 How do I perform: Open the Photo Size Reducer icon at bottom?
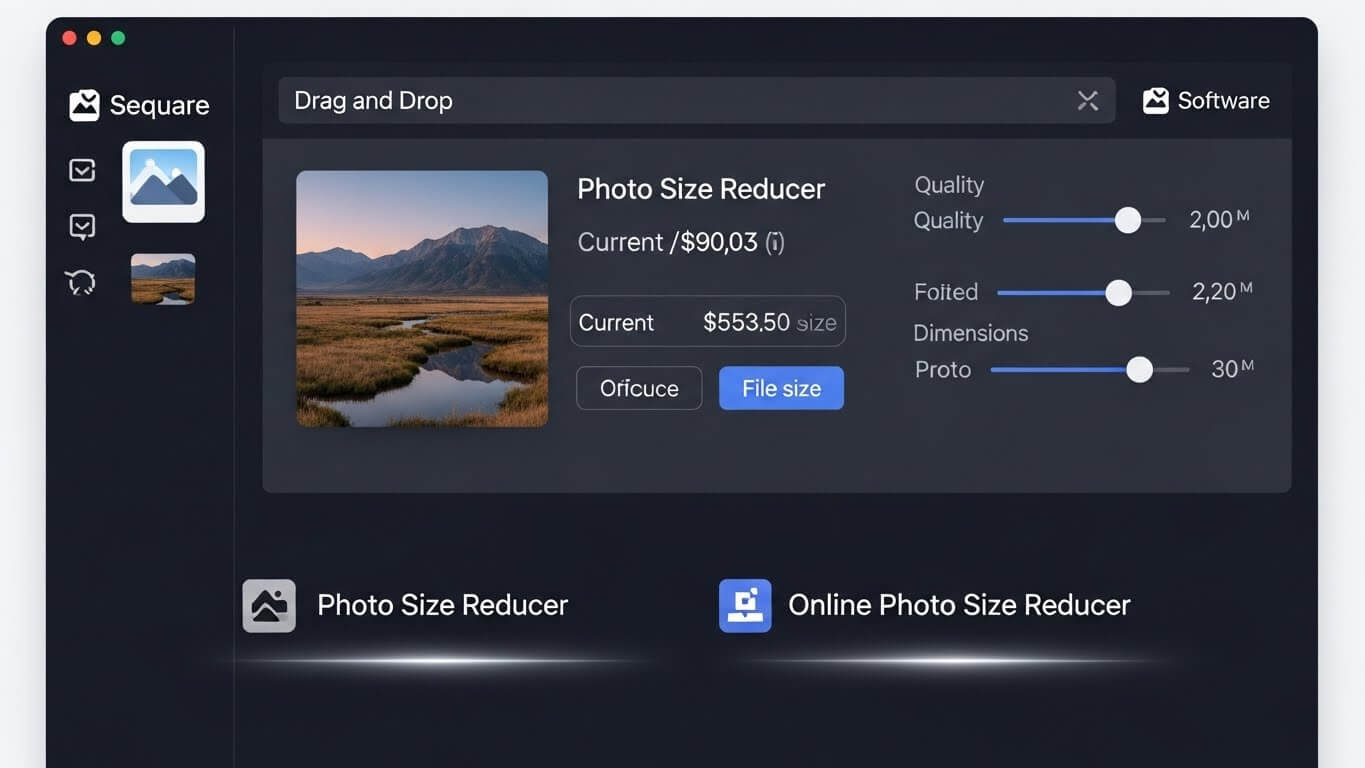[x=268, y=605]
